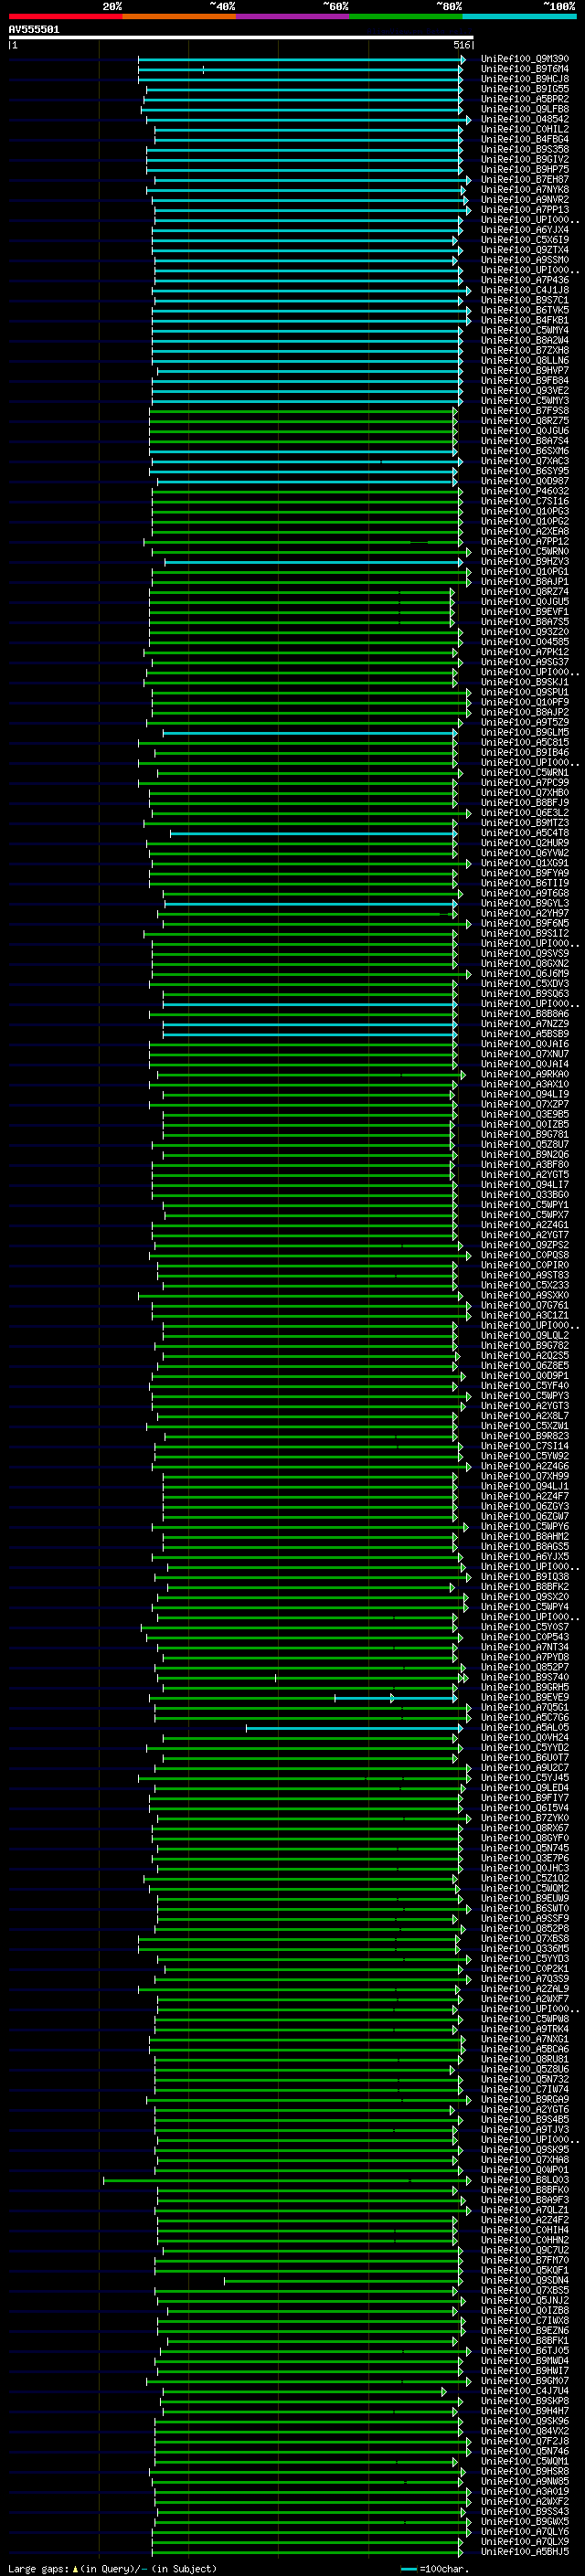The width and height of the screenshot is (585, 2576).
Task: Click the purple ~60% identity legend segment
Action: point(292,16)
